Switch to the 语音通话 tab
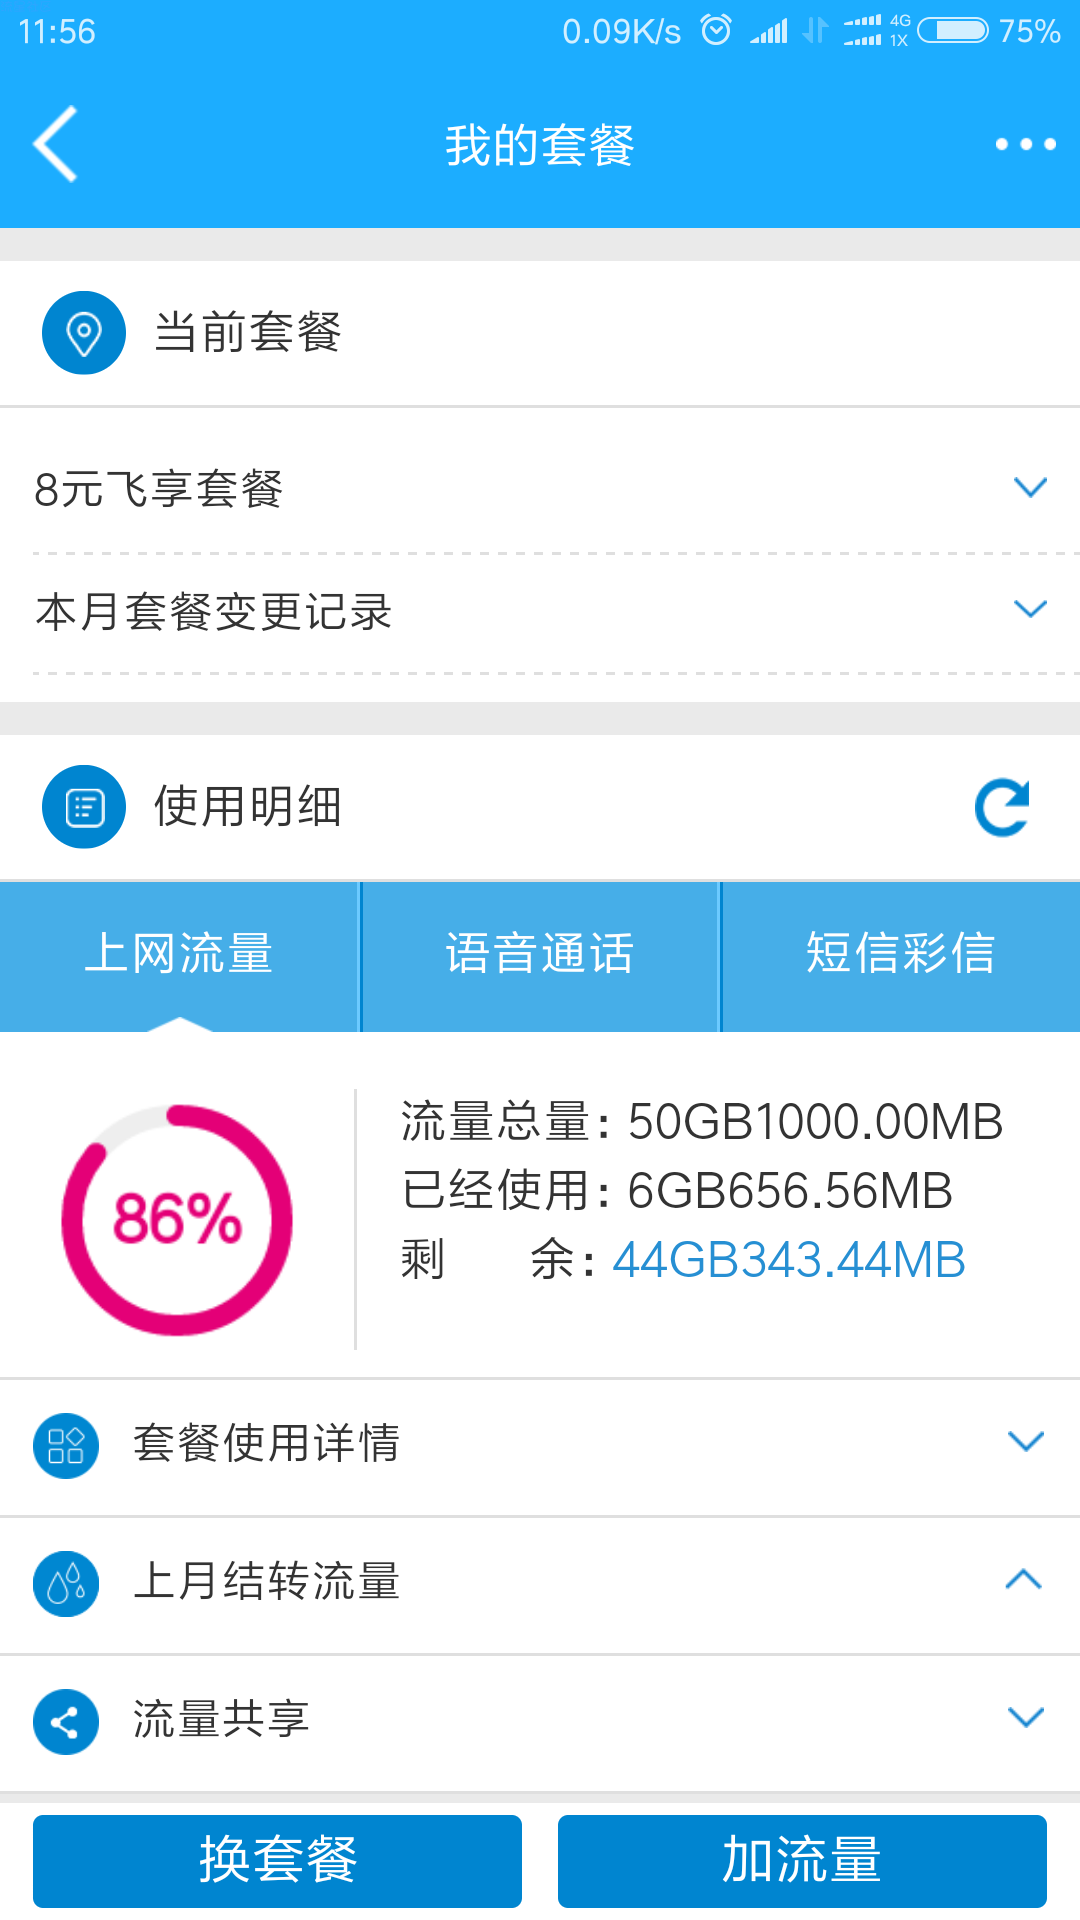The width and height of the screenshot is (1080, 1920). tap(540, 956)
